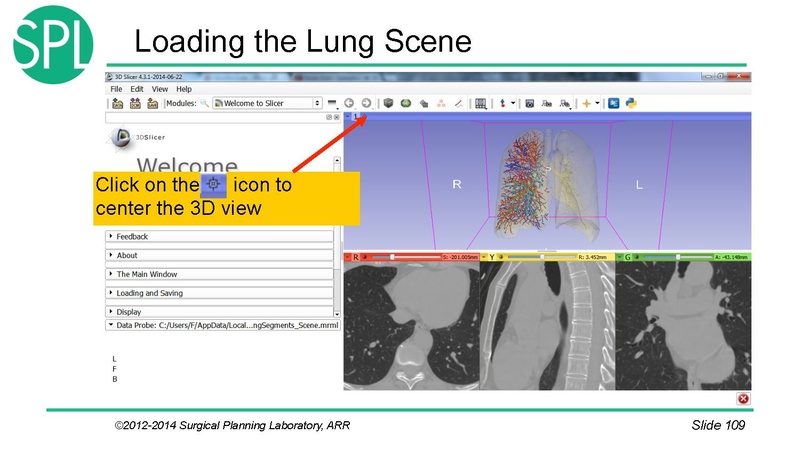The width and height of the screenshot is (800, 450).
Task: Expand The Main Window section
Action: (x=219, y=274)
